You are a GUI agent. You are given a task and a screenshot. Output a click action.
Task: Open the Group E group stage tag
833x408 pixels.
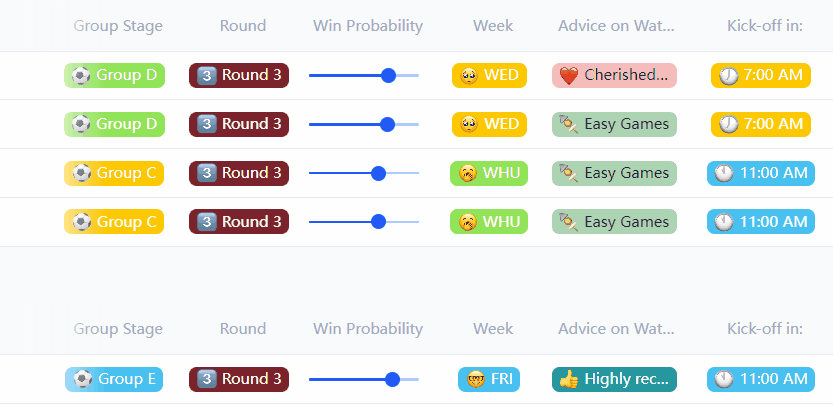pos(114,379)
